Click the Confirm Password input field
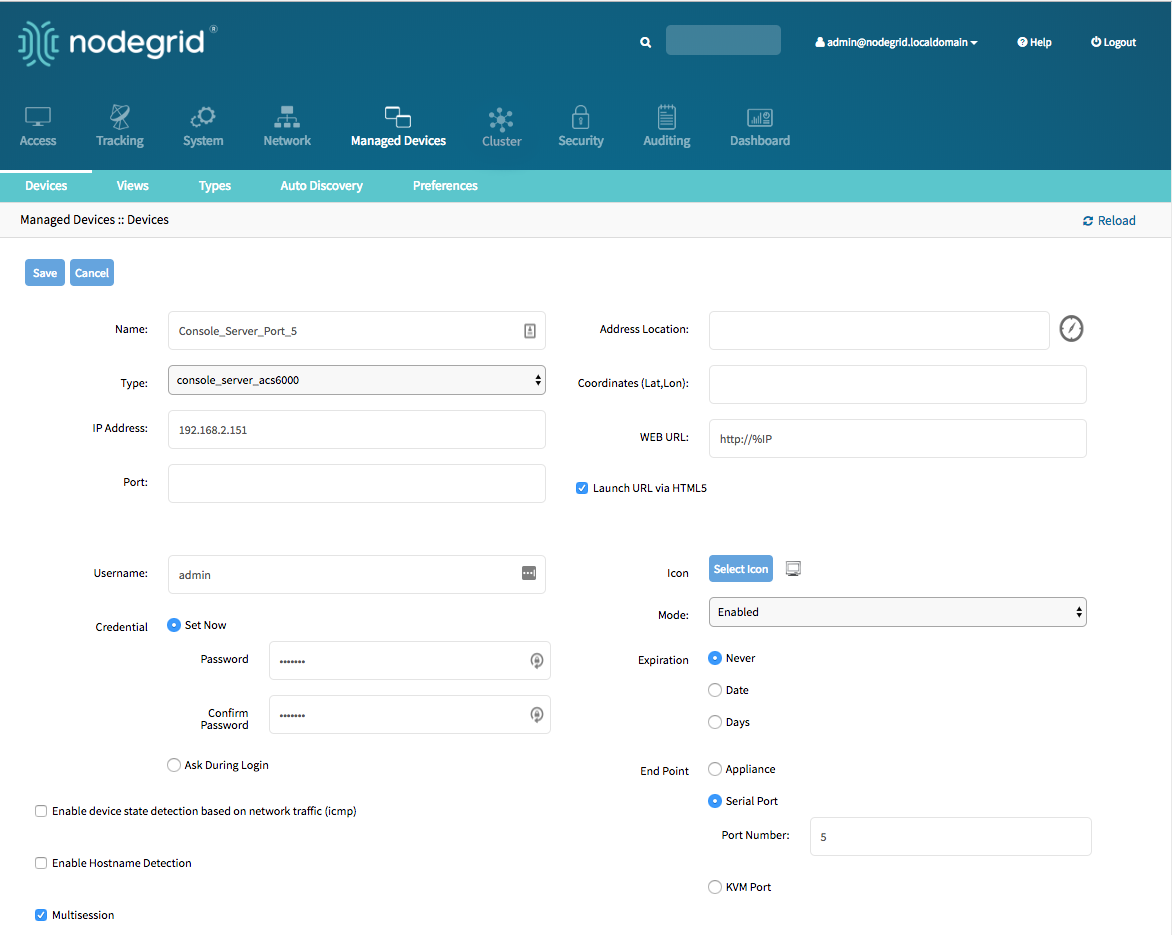This screenshot has width=1172, height=935. click(410, 715)
